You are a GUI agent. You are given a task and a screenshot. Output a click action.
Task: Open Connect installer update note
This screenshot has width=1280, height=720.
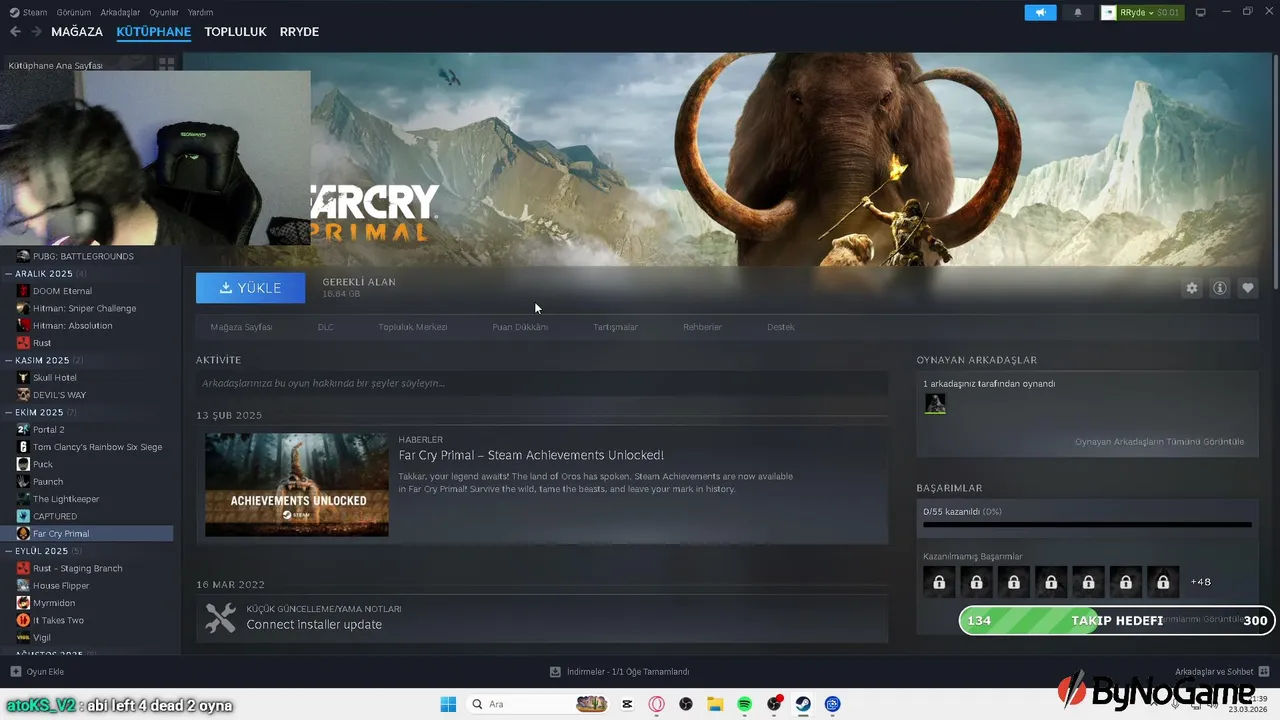pyautogui.click(x=314, y=625)
